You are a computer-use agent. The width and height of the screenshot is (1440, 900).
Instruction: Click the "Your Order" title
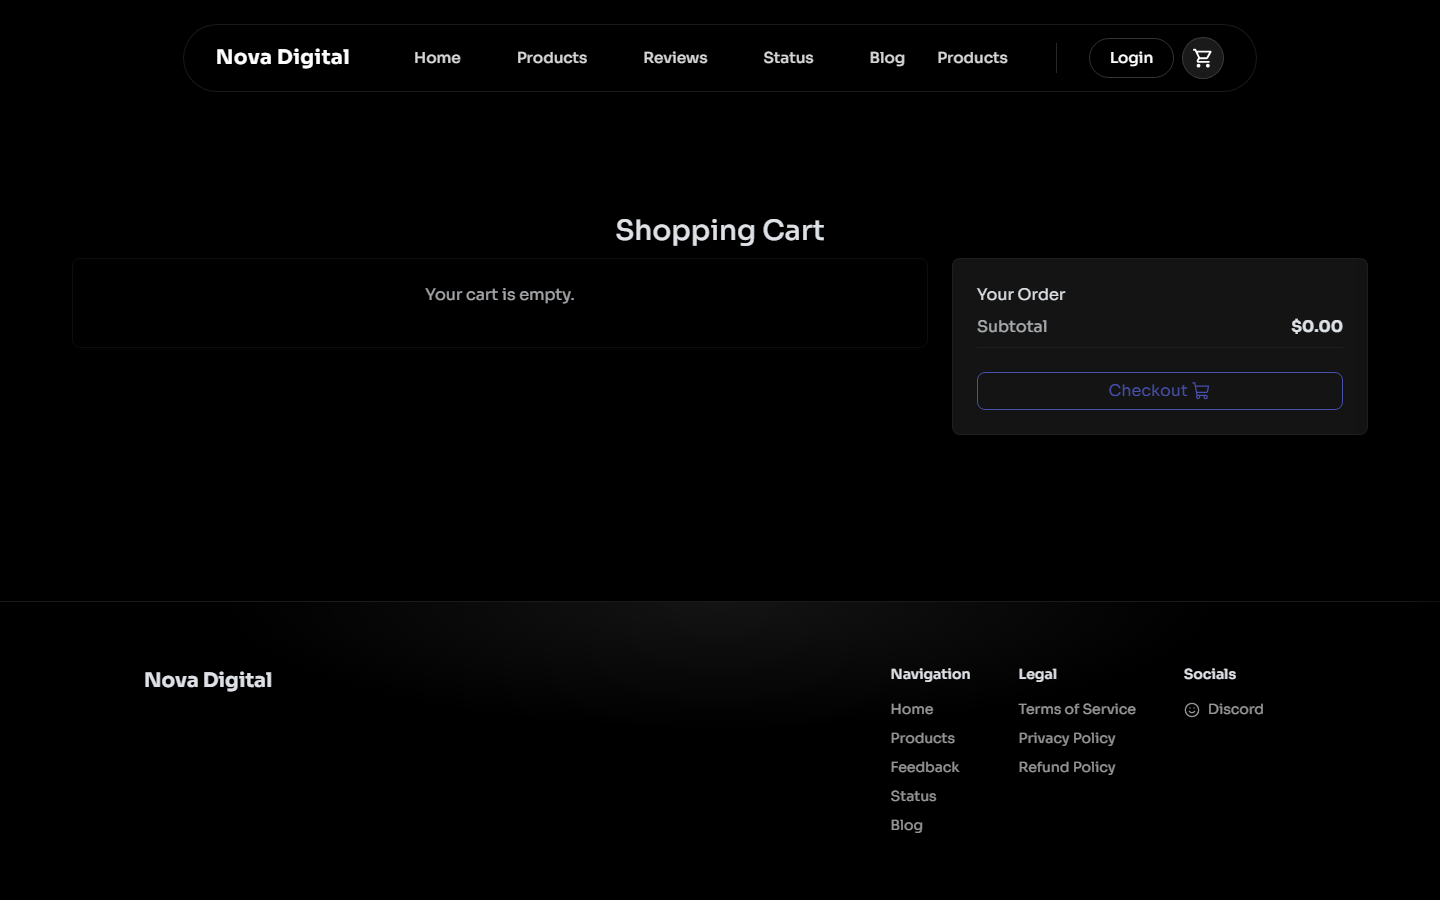[1021, 294]
